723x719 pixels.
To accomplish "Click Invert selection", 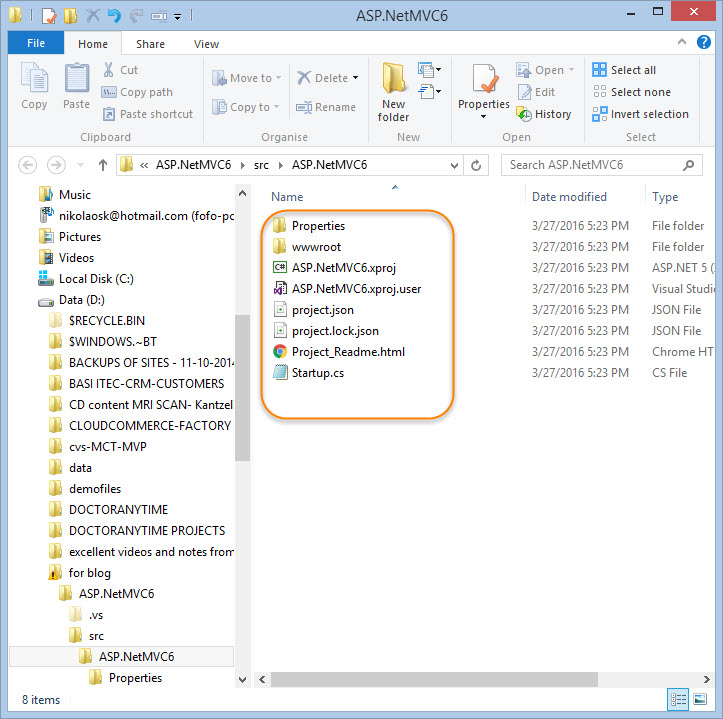I will [x=640, y=114].
